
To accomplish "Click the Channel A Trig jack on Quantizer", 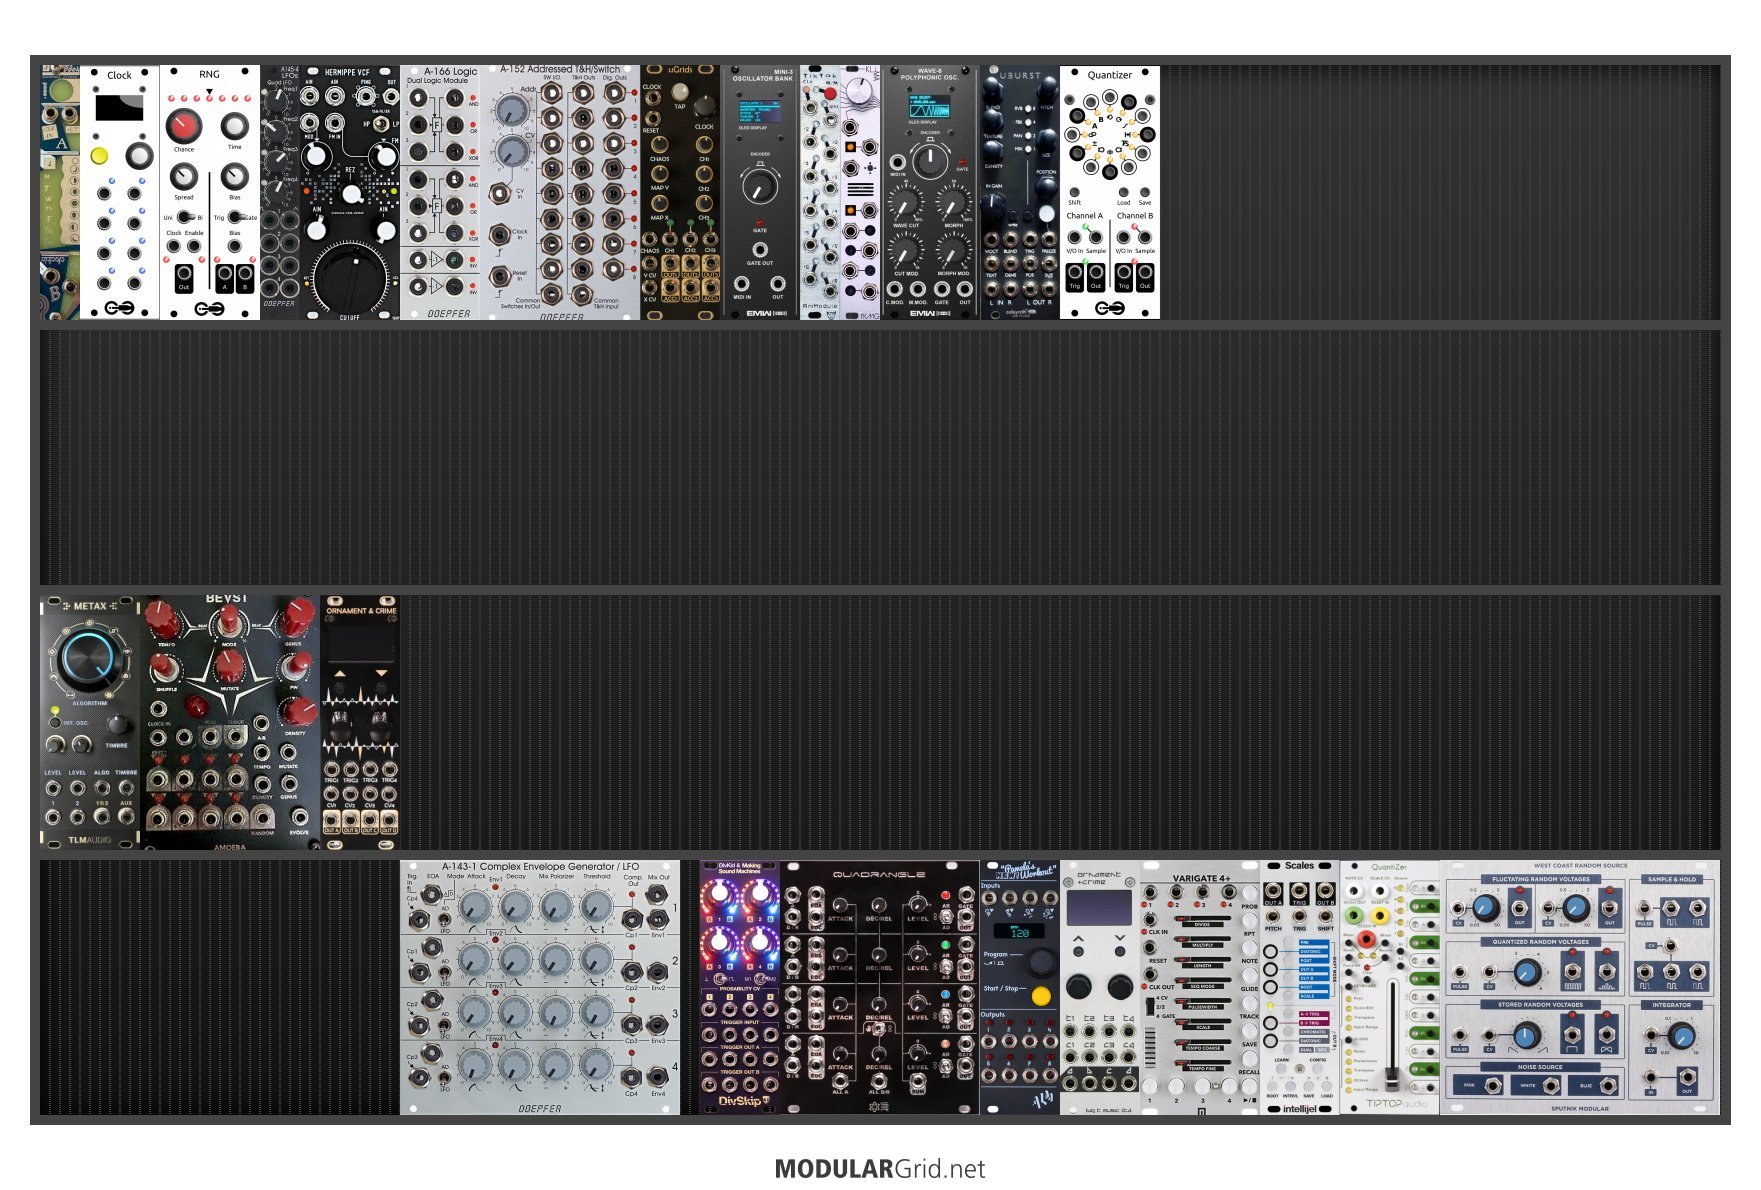I will (1075, 274).
